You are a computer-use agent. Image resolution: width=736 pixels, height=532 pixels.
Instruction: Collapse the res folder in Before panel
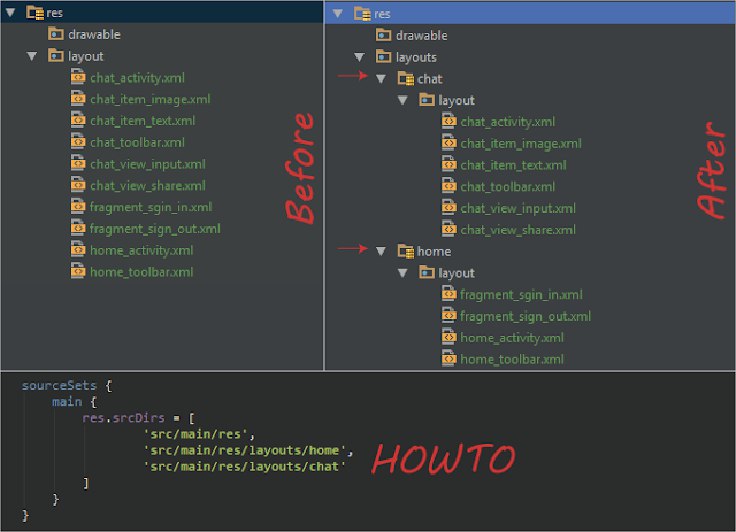(11, 13)
